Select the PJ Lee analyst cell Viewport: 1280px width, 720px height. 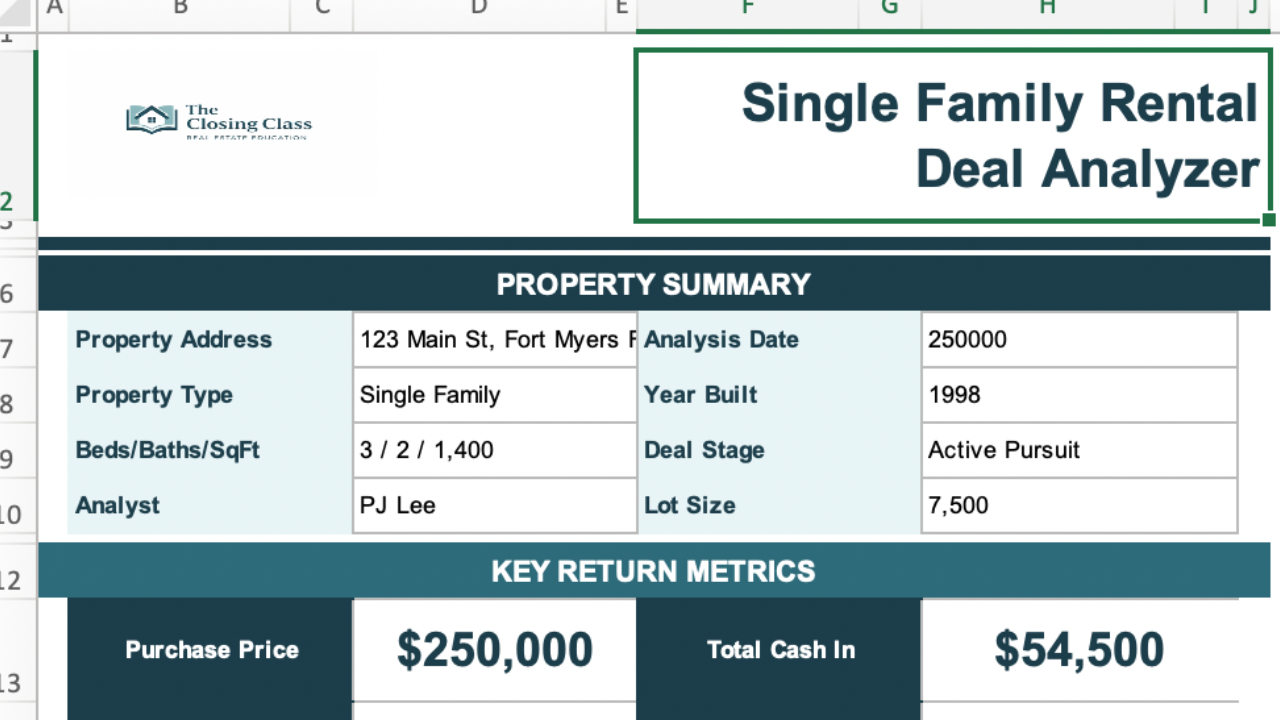pyautogui.click(x=495, y=505)
